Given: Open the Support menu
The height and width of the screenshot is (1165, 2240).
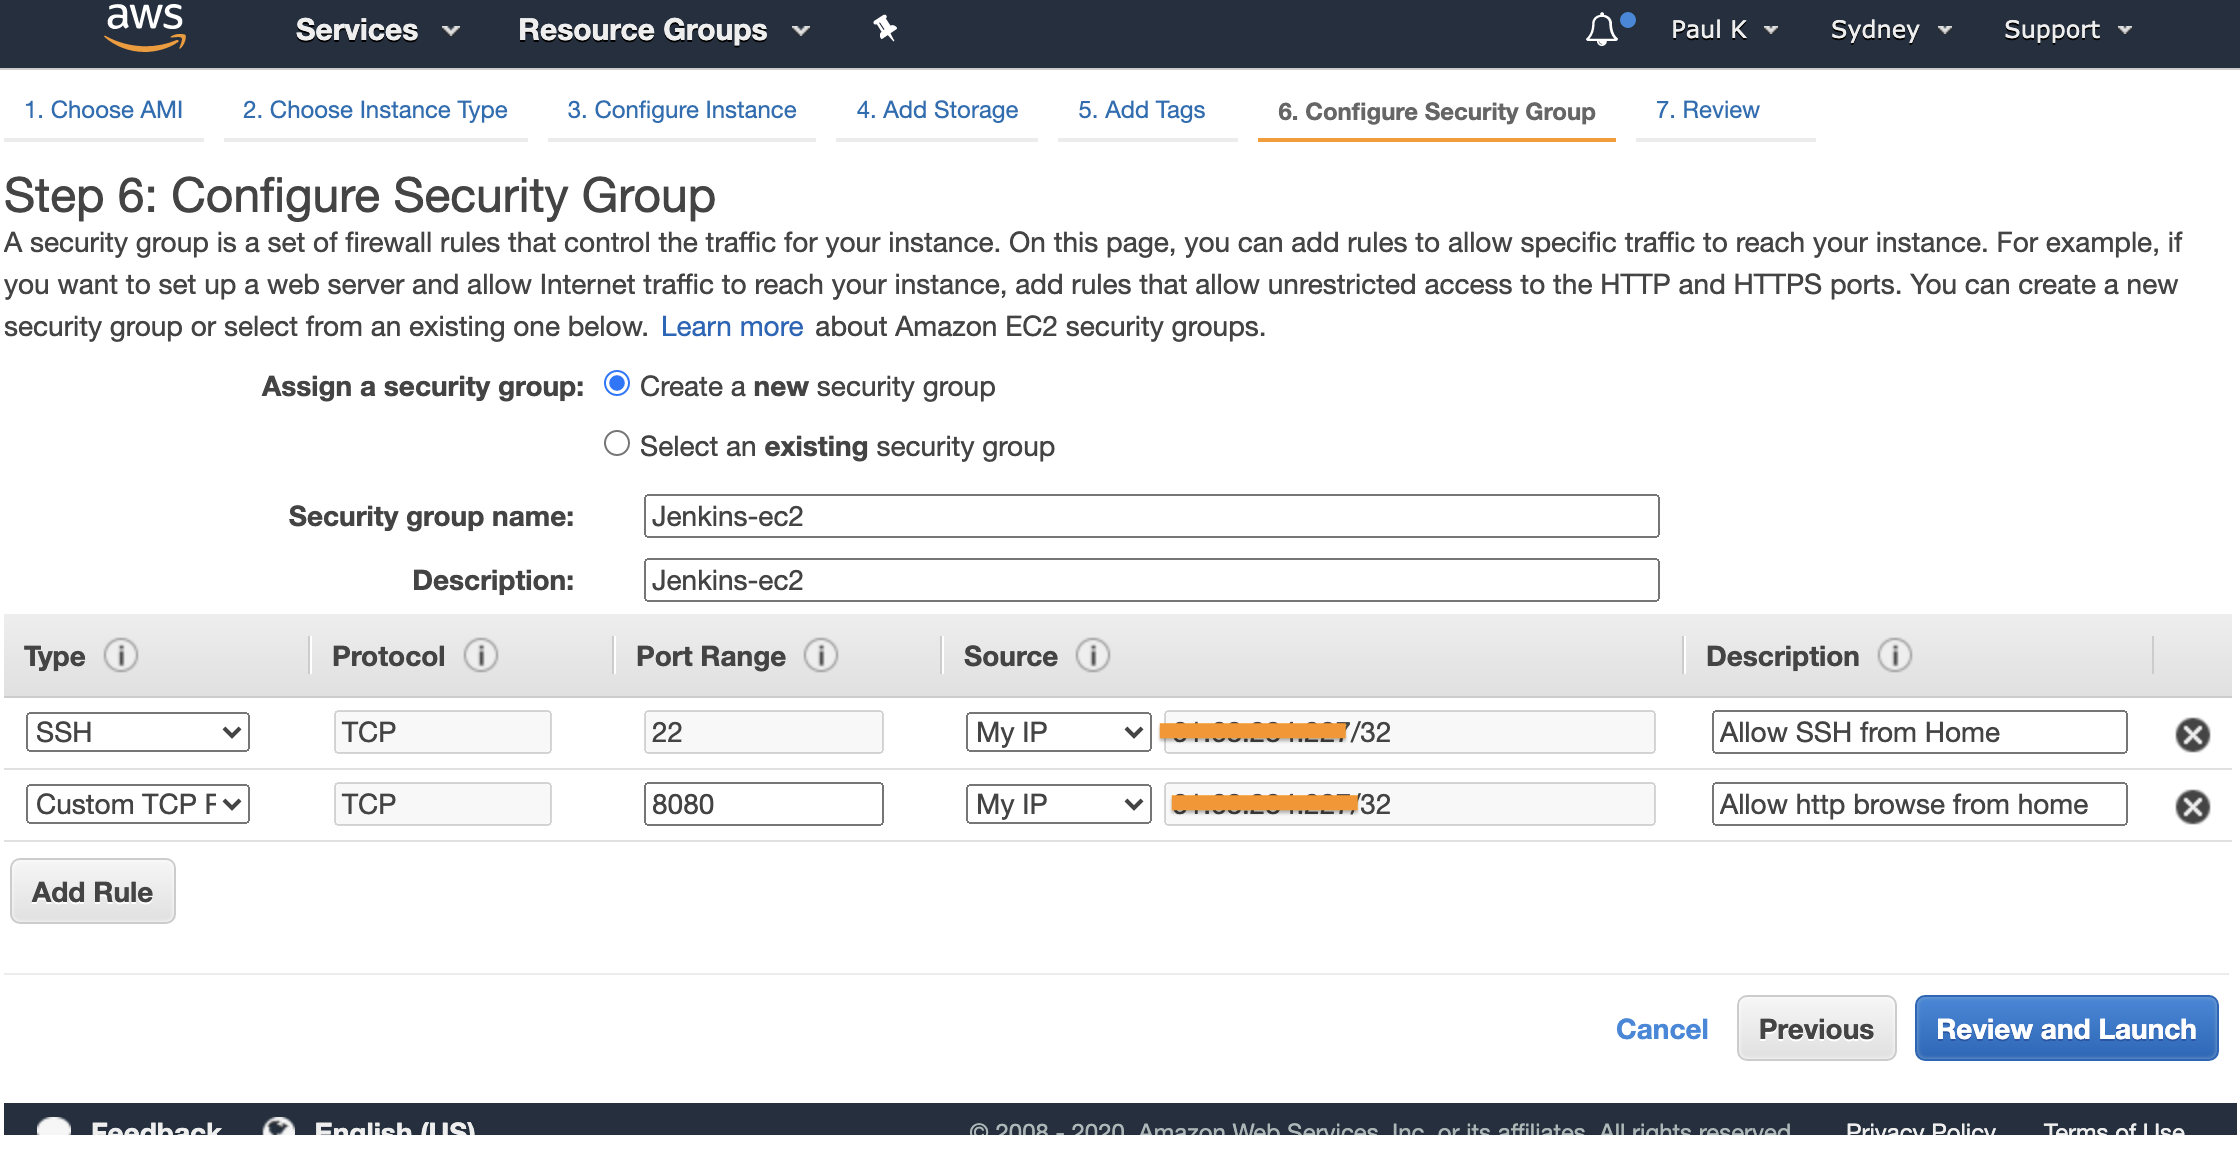Looking at the screenshot, I should pos(2068,30).
